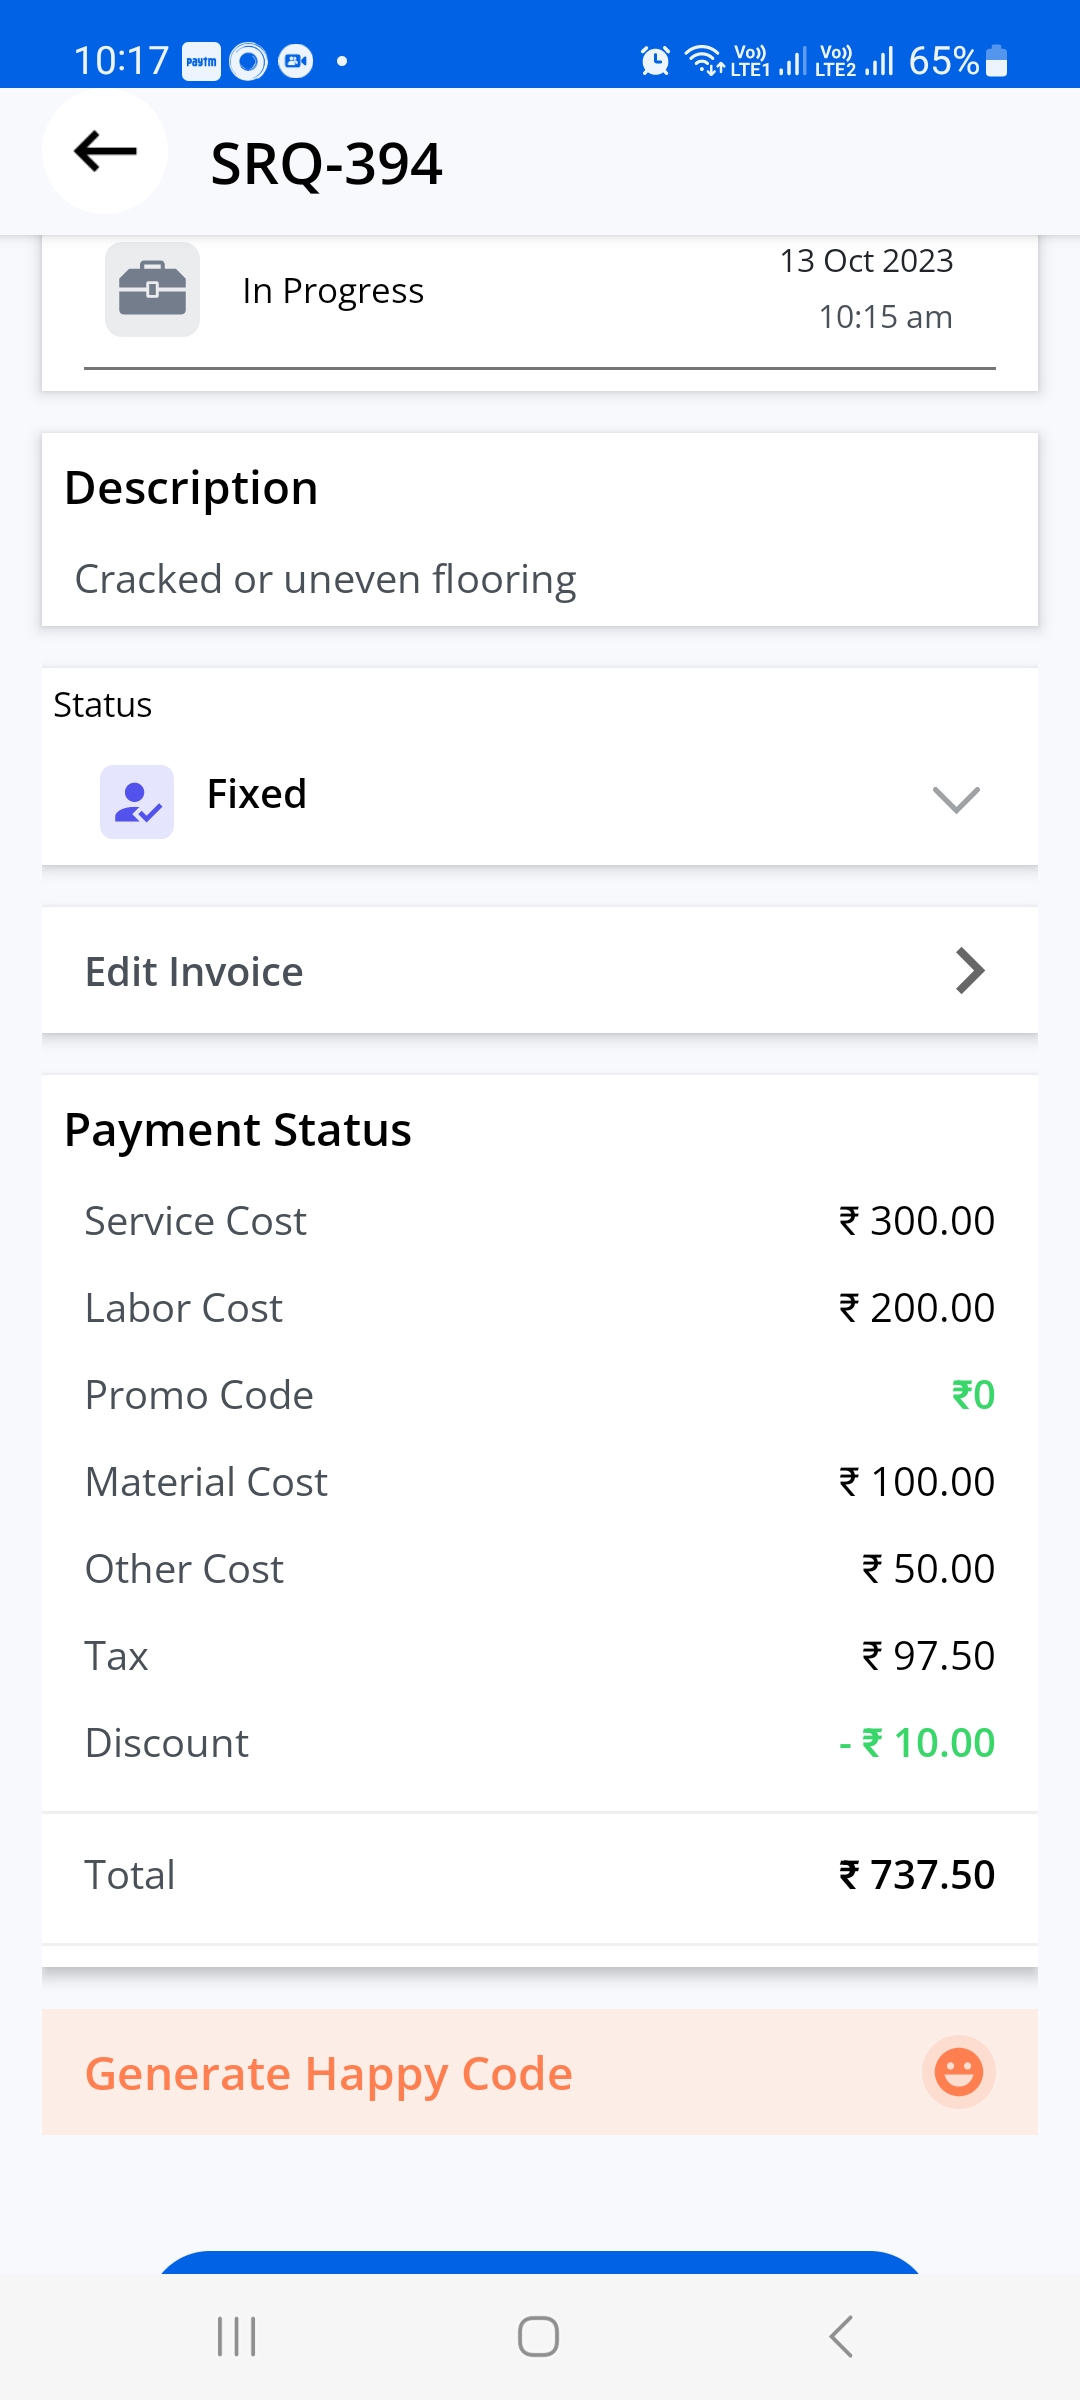Open Android recent apps navigation
The image size is (1080, 2400).
237,2337
